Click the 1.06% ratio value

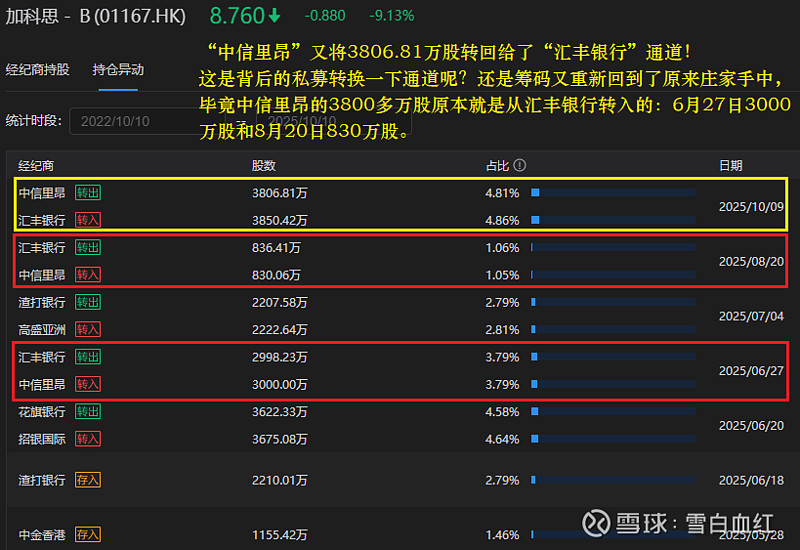pos(502,247)
